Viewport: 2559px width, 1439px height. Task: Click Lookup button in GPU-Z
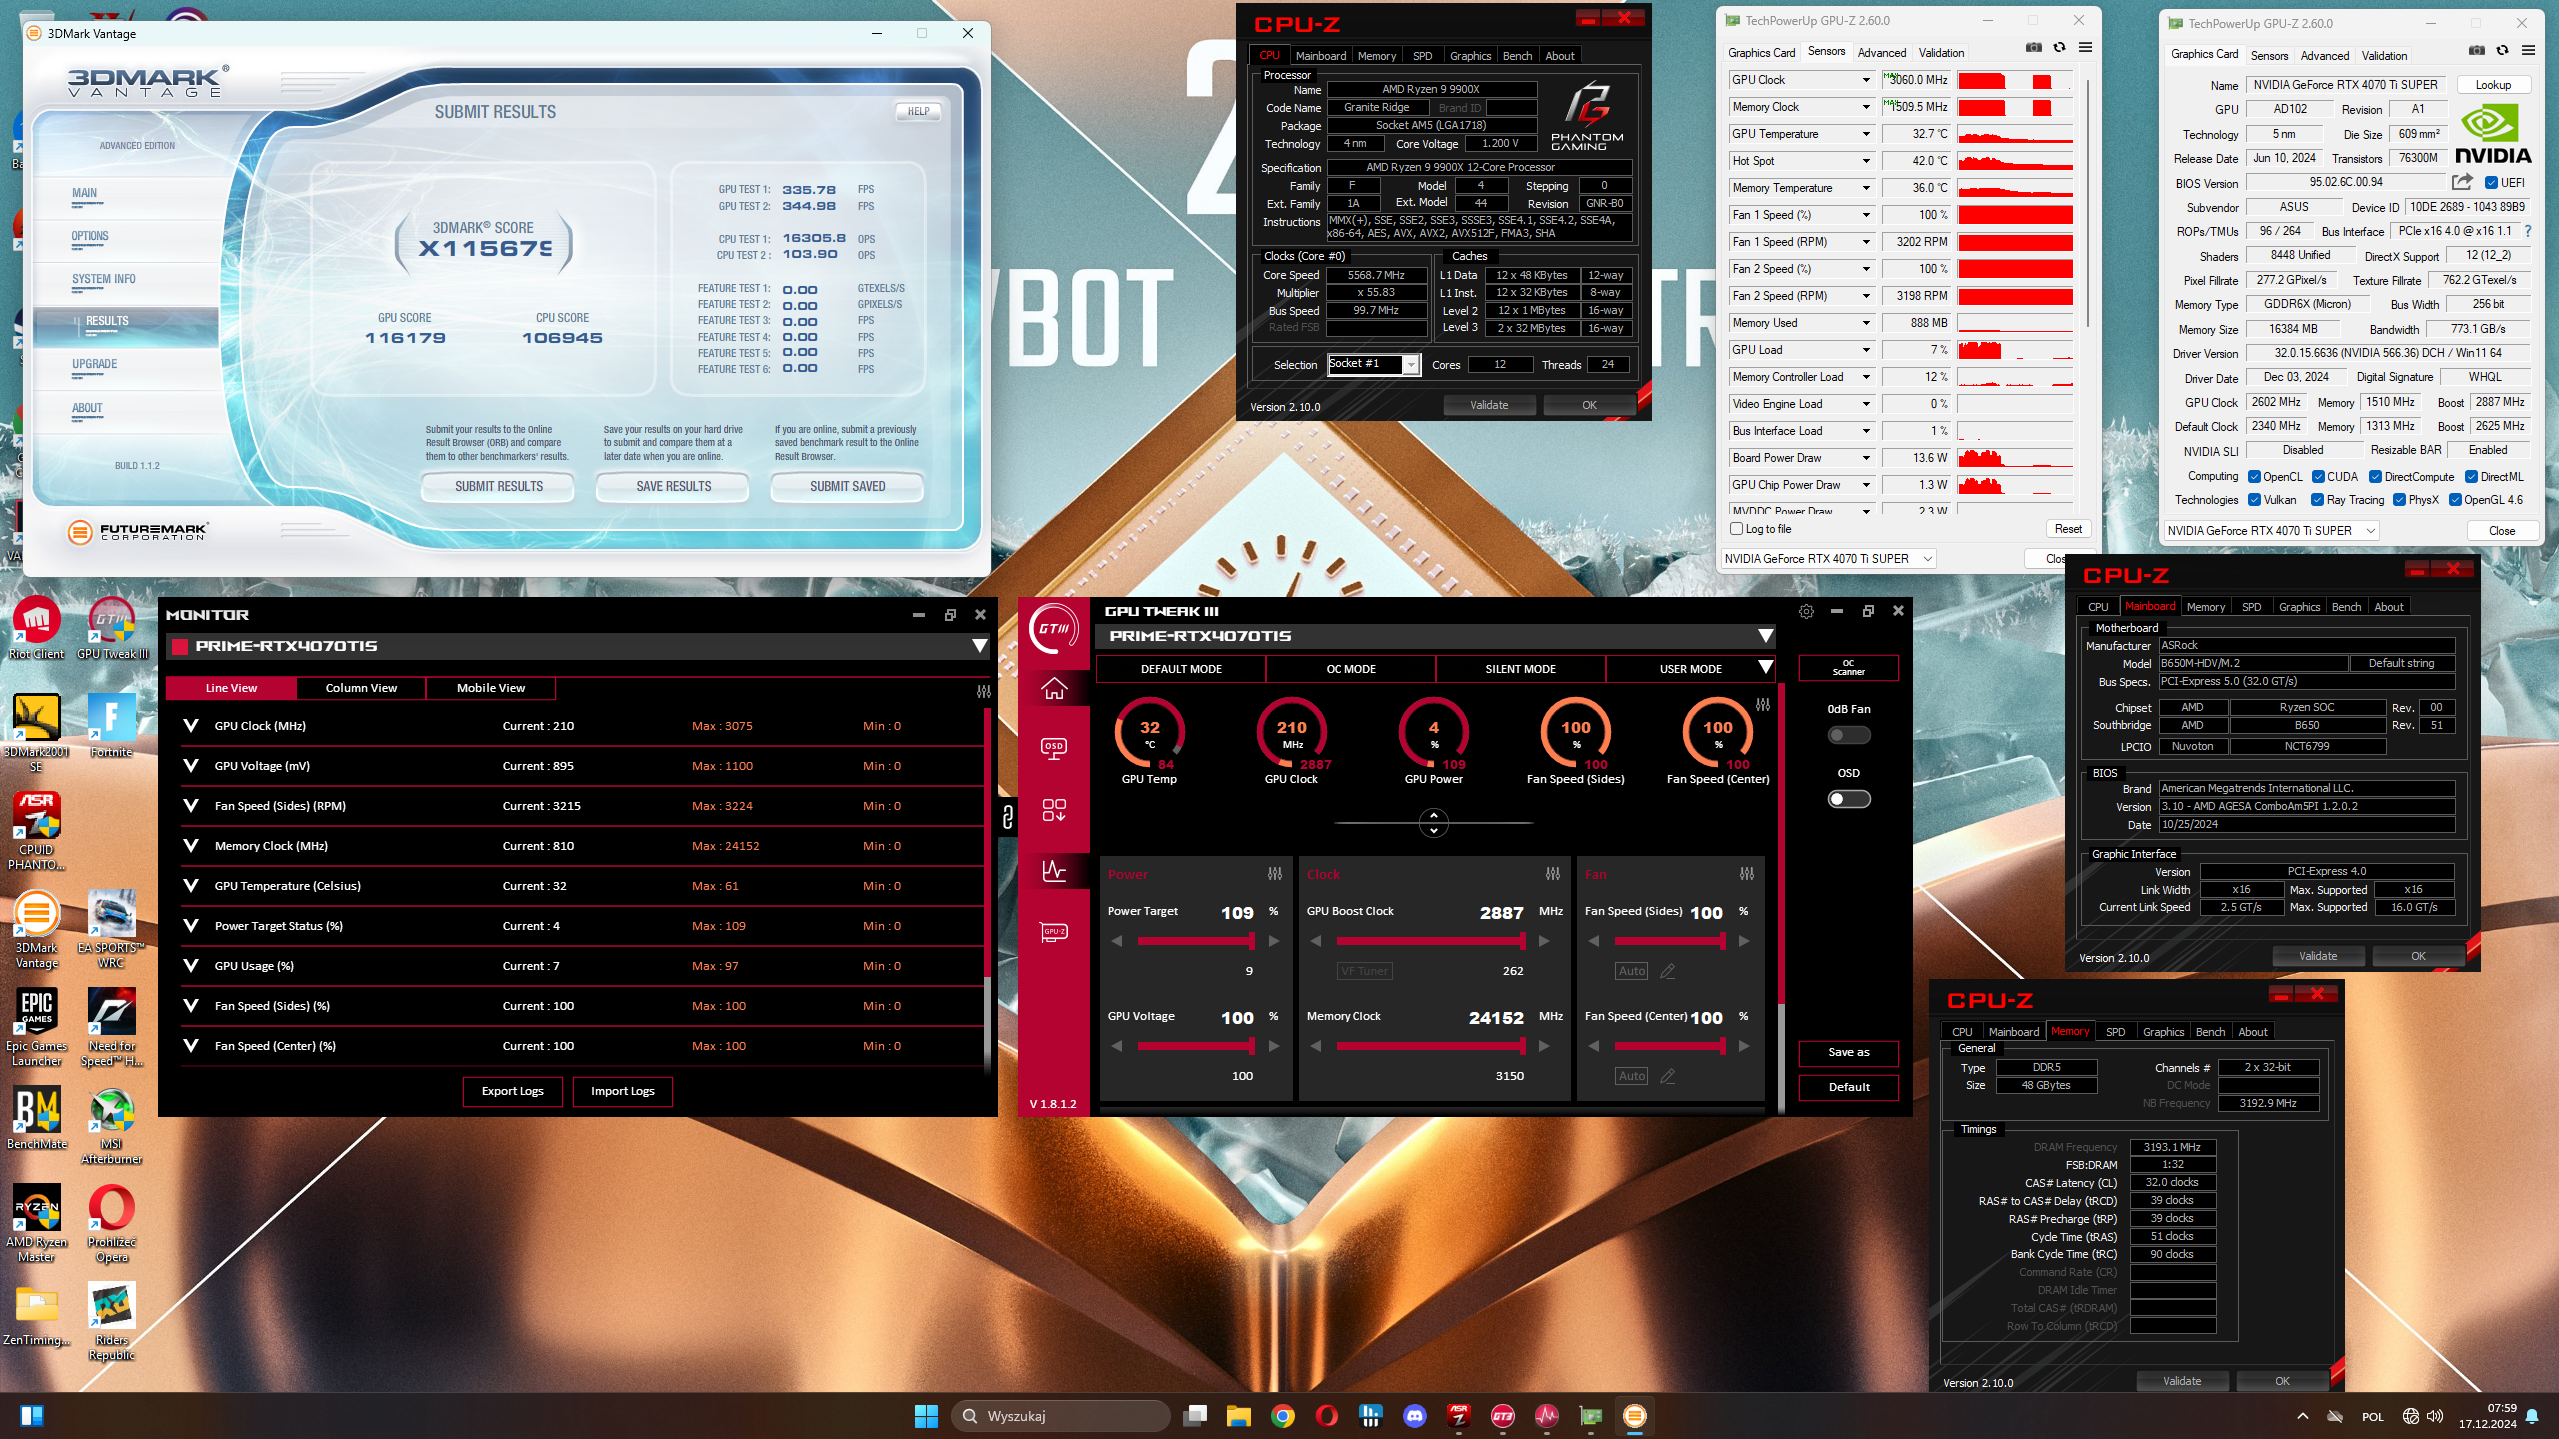click(2493, 85)
